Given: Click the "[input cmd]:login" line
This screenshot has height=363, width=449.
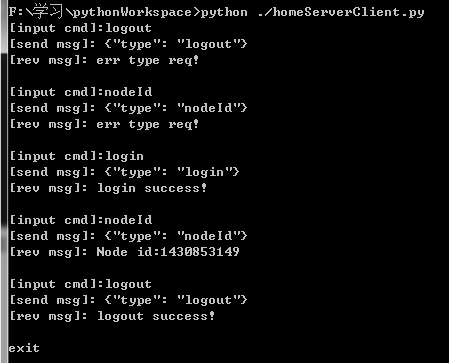Looking at the screenshot, I should coord(76,156).
